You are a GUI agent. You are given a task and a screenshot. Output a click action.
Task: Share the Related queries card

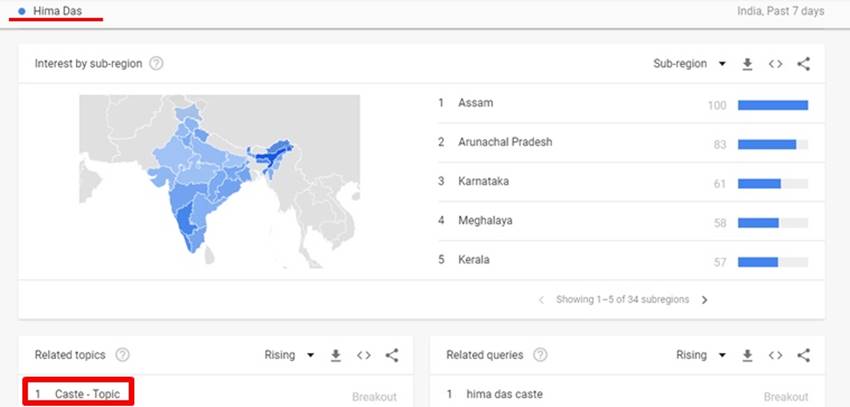pos(803,355)
